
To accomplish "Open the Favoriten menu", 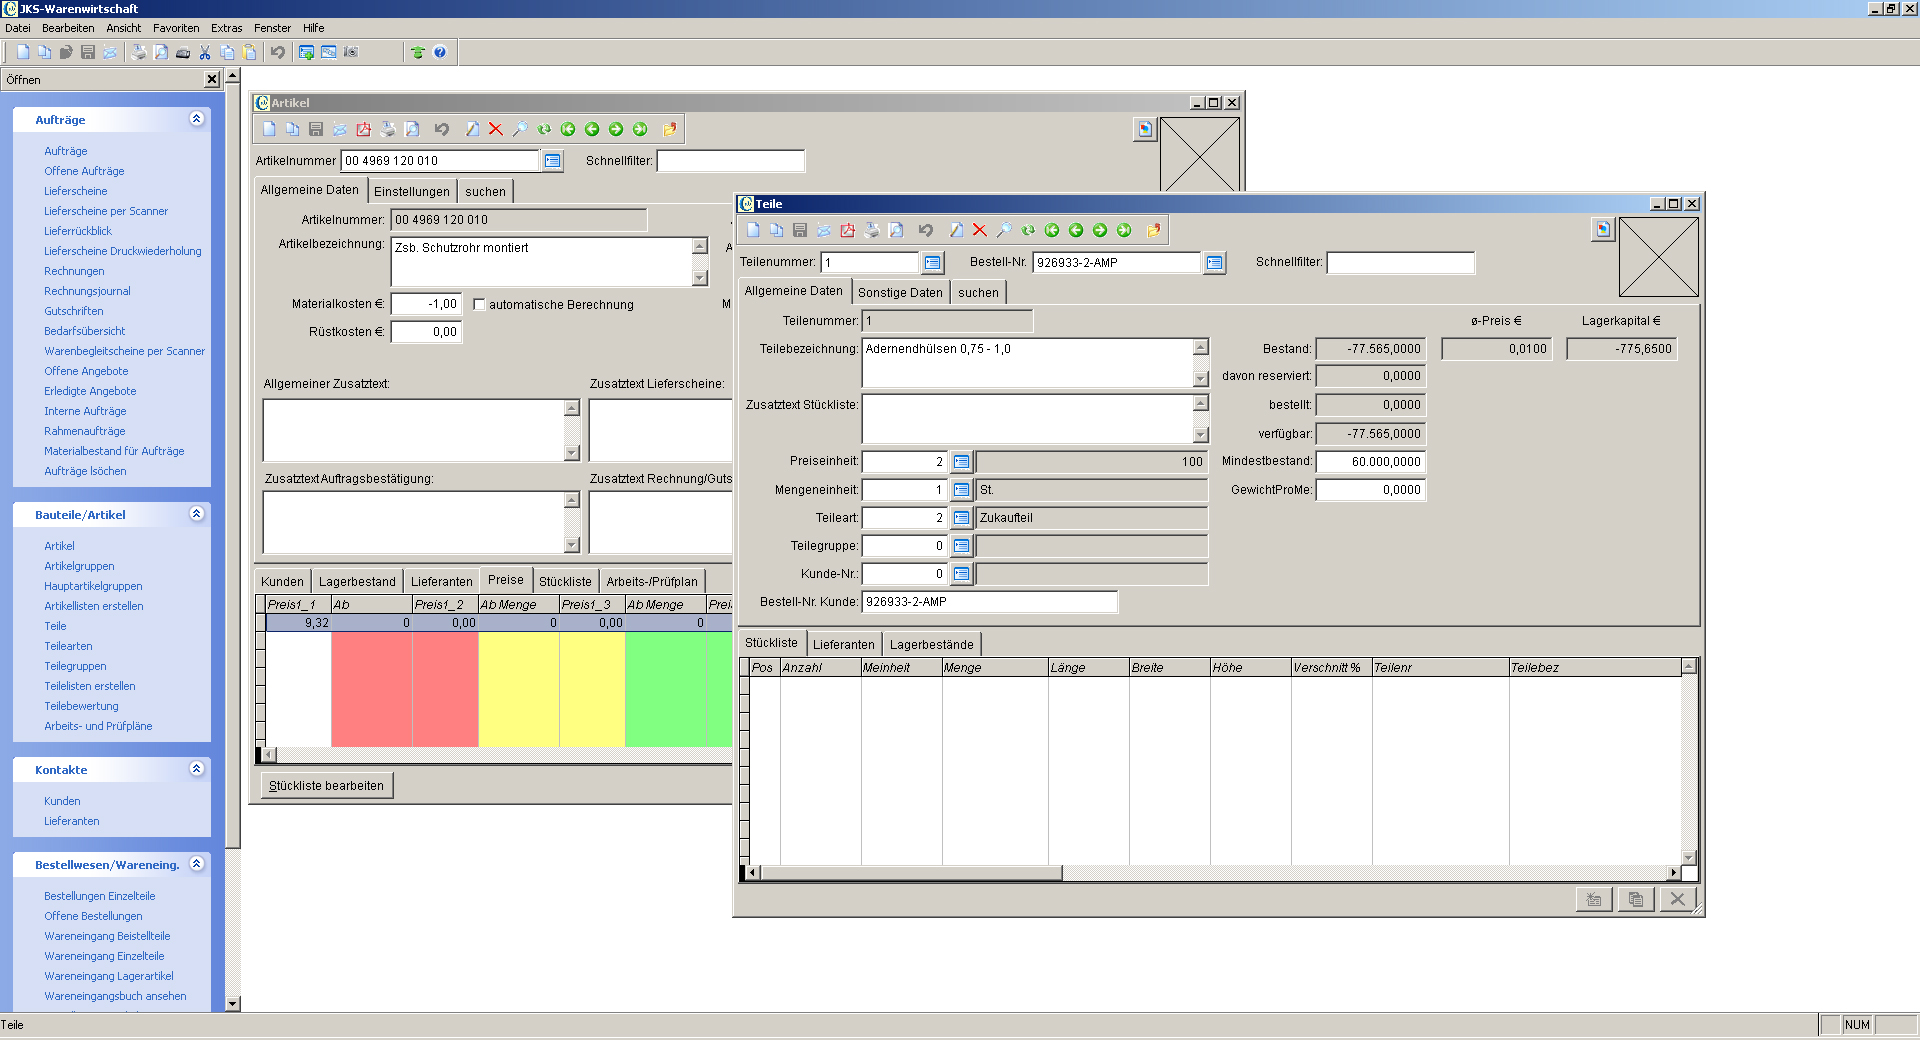I will (x=176, y=28).
